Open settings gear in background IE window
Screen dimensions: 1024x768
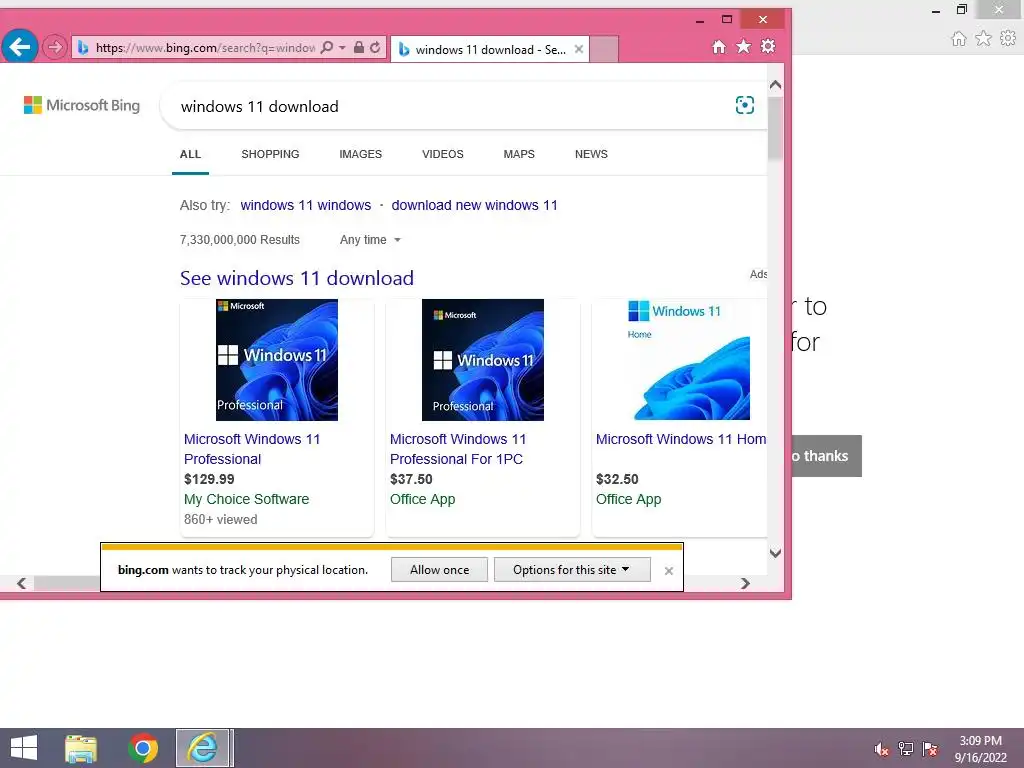(1008, 39)
